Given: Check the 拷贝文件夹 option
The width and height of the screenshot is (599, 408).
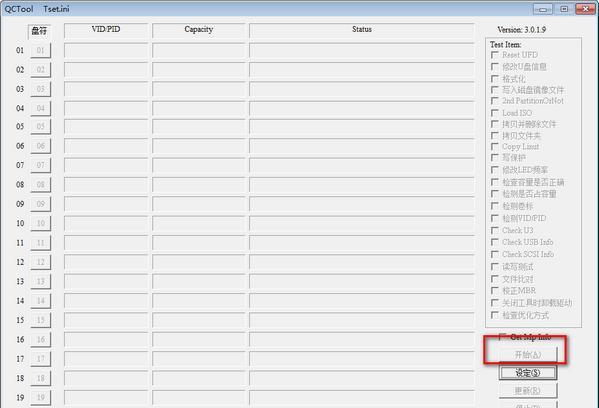Looking at the screenshot, I should coord(495,136).
